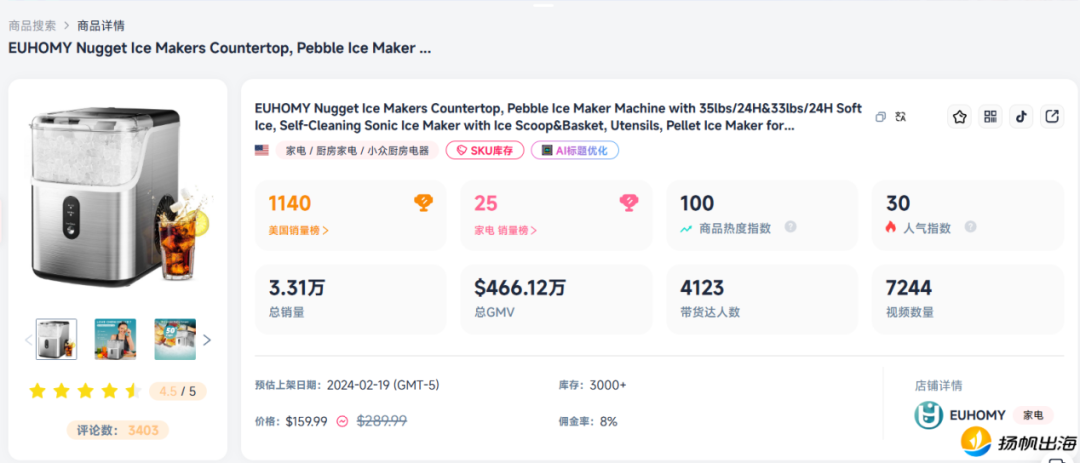This screenshot has width=1080, height=463.
Task: Click heat index value 100
Action: 697,203
